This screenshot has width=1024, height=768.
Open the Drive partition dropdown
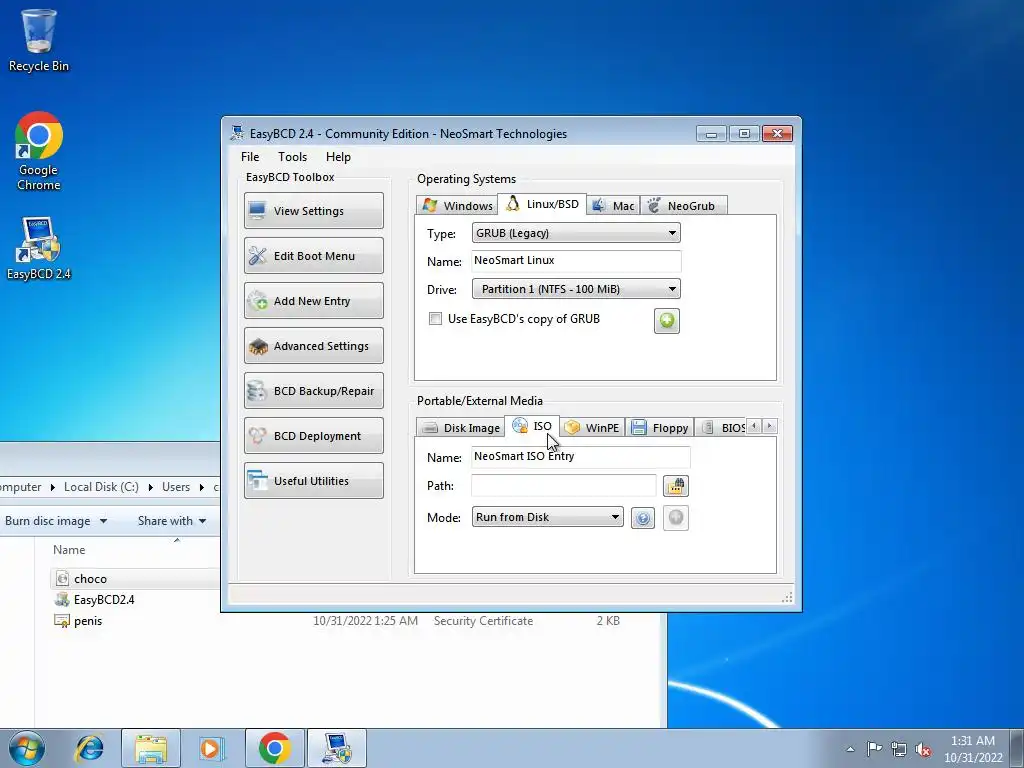click(x=576, y=289)
